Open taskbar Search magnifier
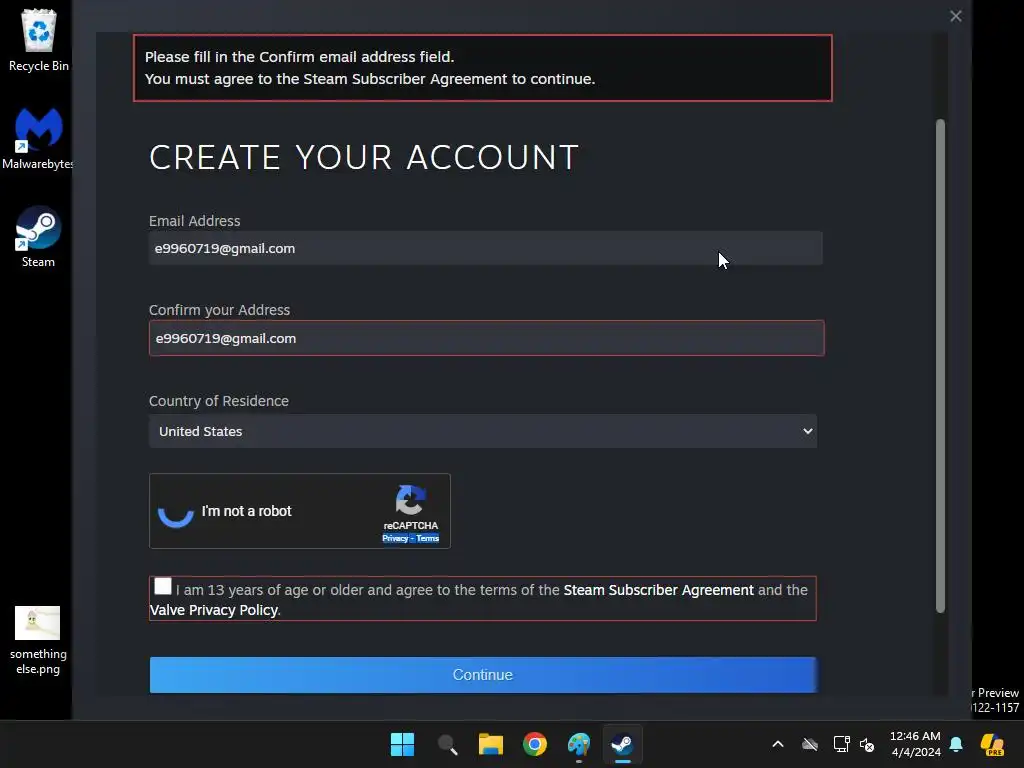 point(447,744)
